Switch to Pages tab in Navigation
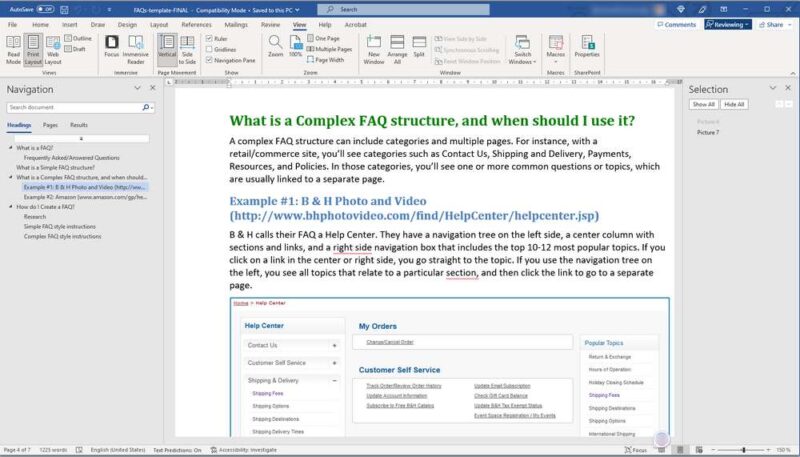The image size is (800, 457). click(50, 125)
